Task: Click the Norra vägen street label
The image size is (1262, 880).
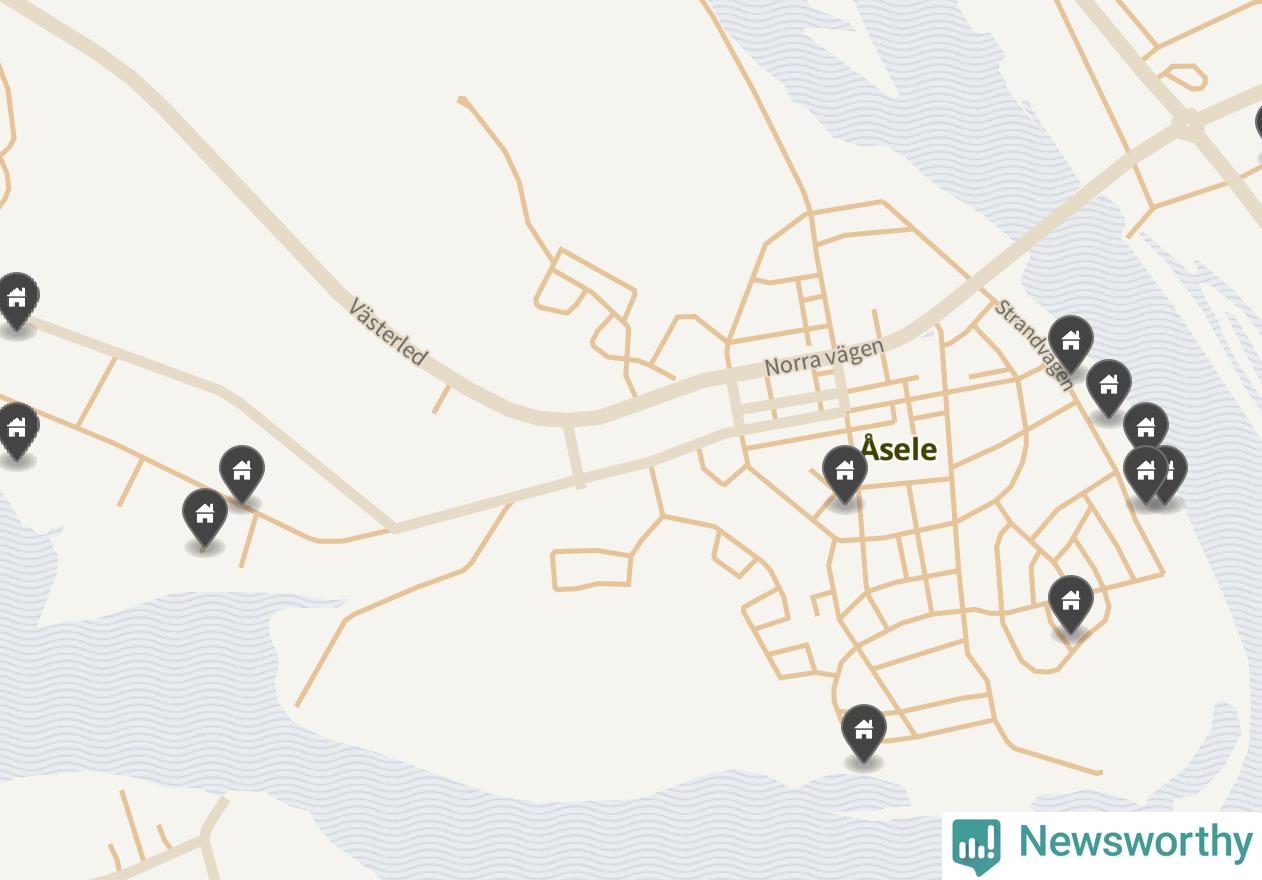Action: [x=824, y=357]
